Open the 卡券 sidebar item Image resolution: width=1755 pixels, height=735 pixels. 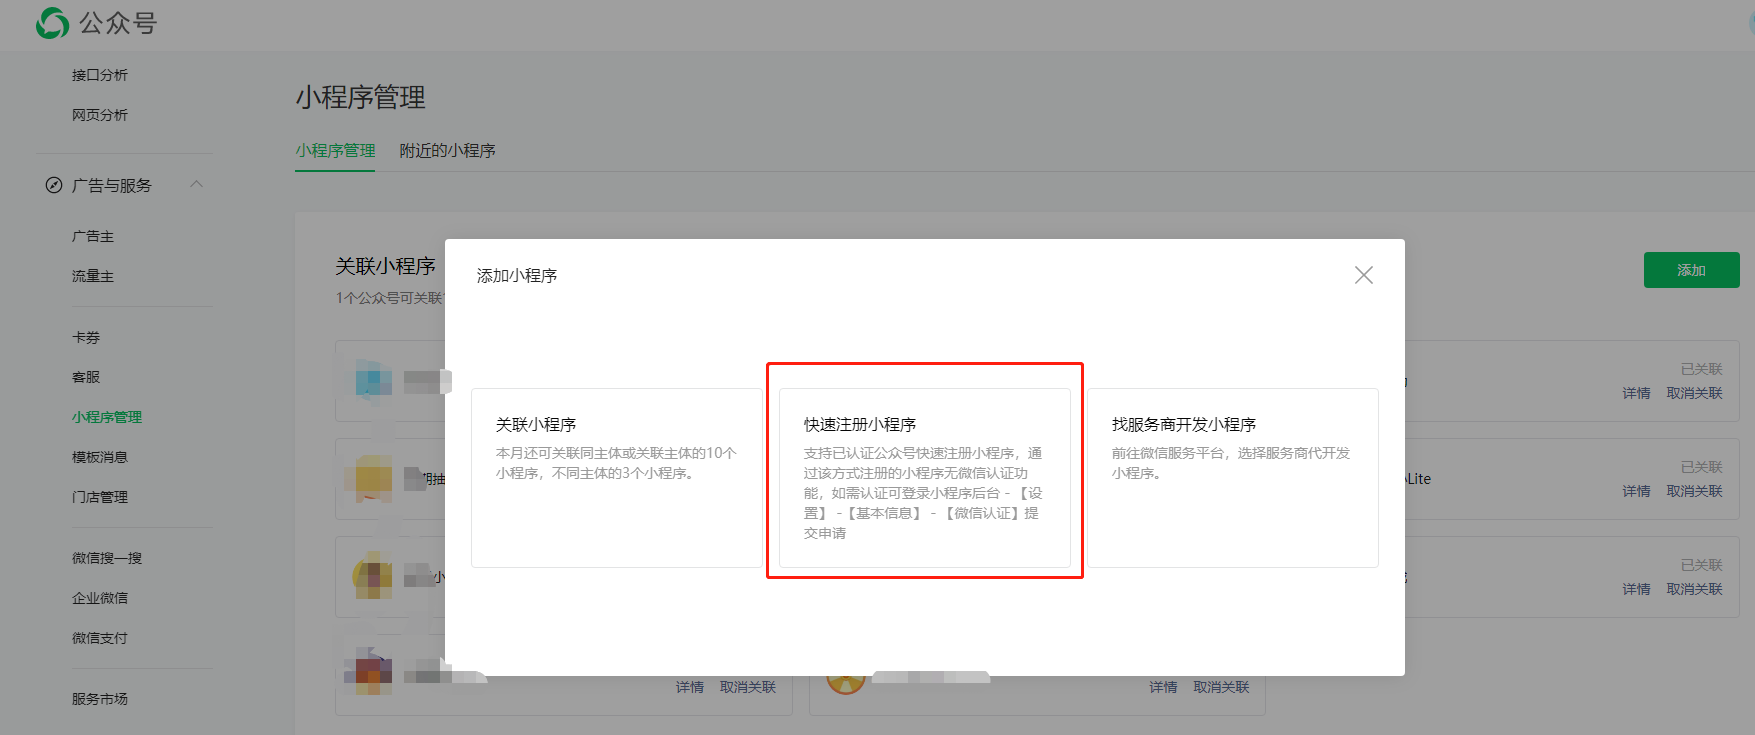pyautogui.click(x=86, y=337)
